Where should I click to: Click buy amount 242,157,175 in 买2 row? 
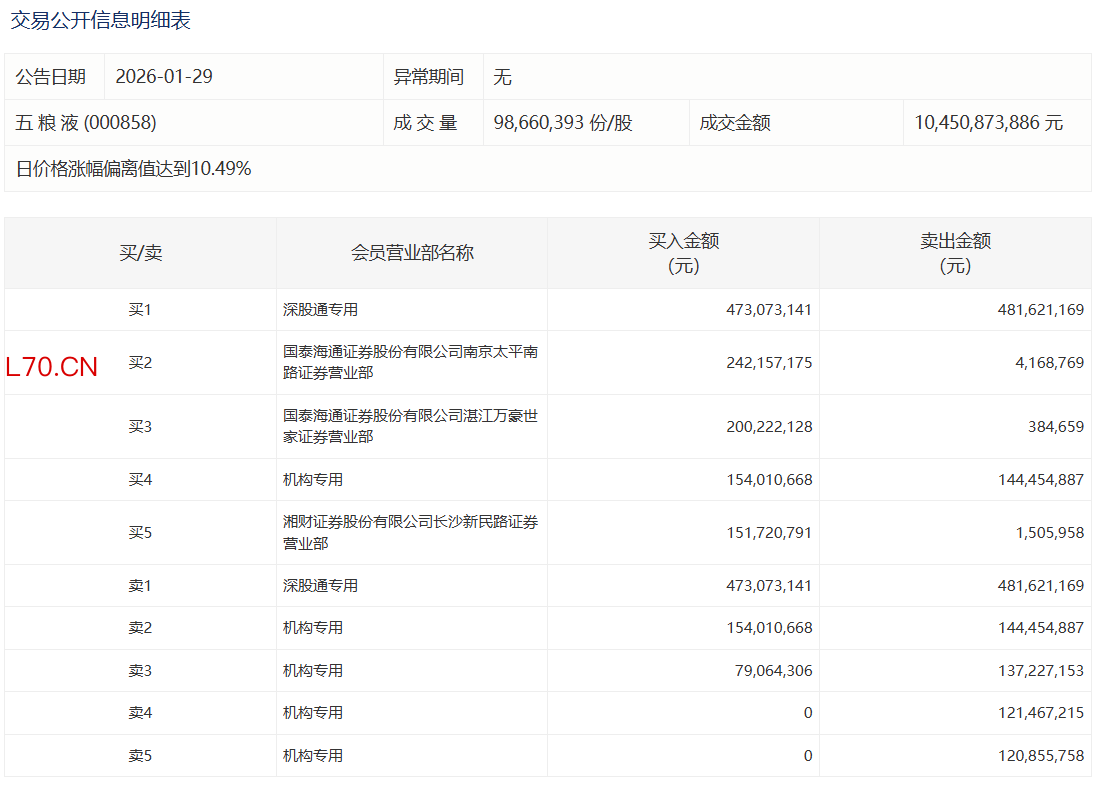769,363
